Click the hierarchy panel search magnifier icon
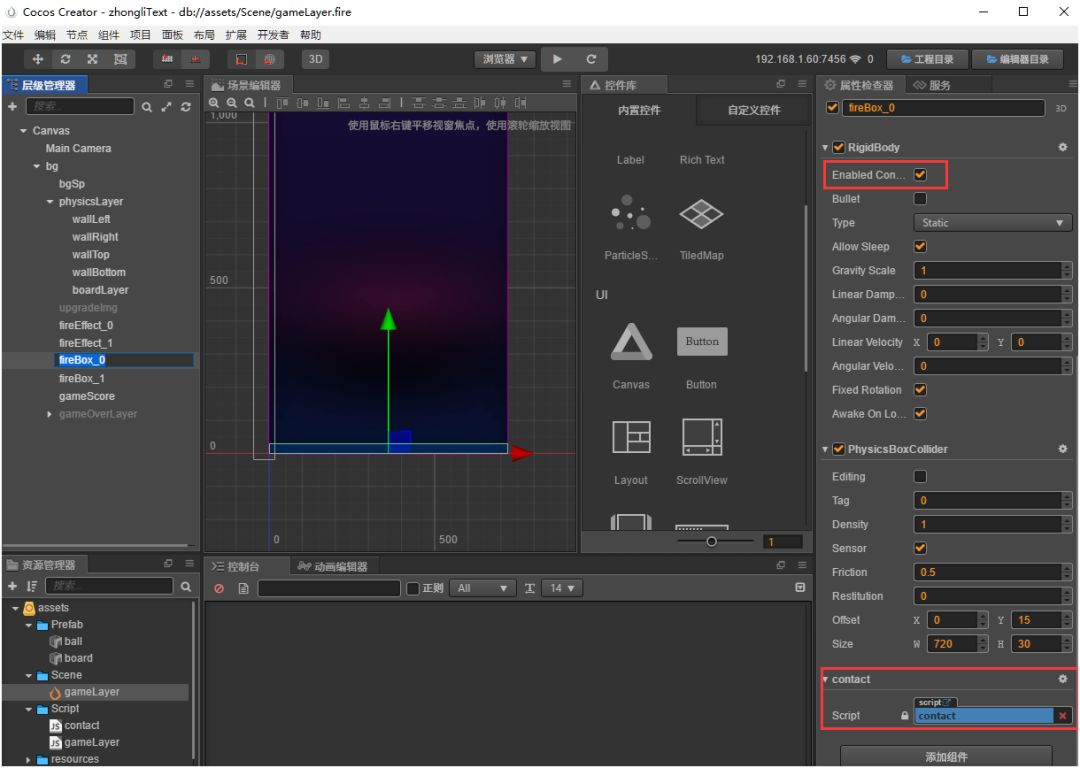 [147, 107]
